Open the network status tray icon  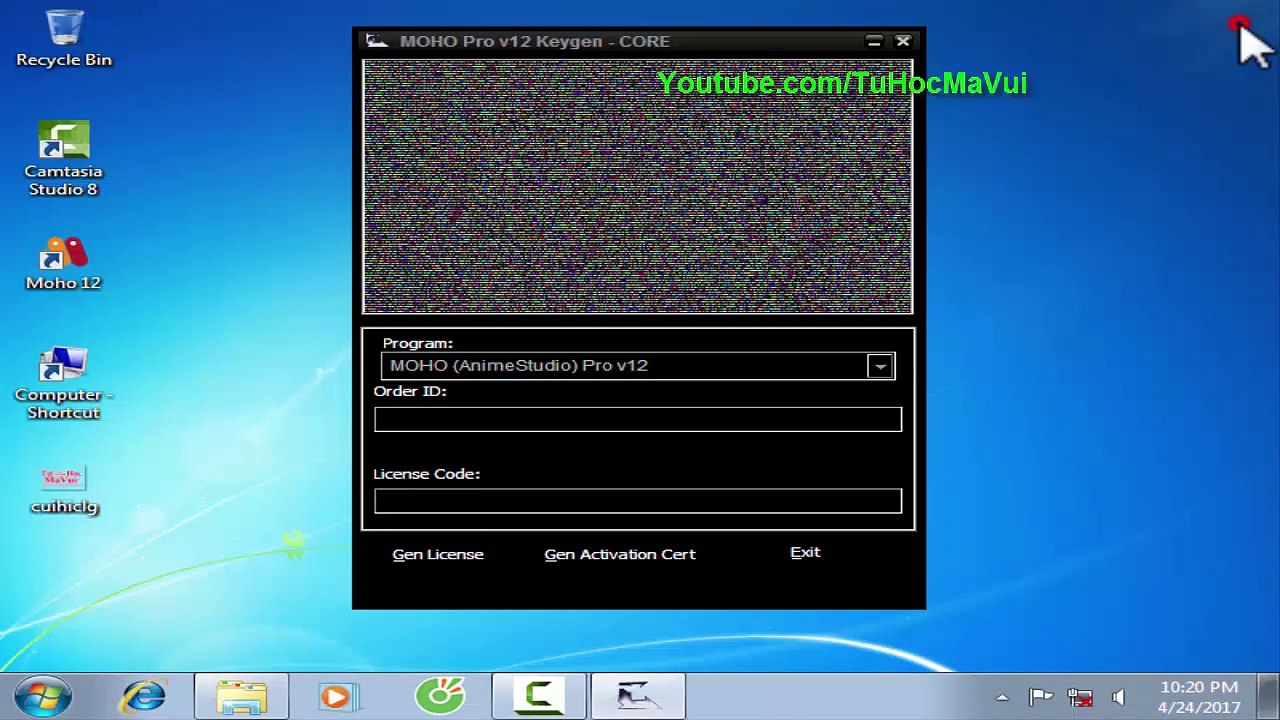1080,697
